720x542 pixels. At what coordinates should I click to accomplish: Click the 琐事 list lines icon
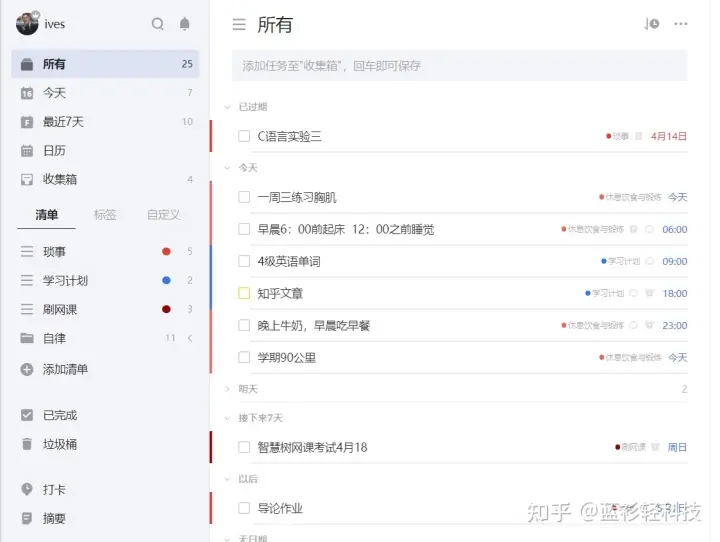tap(27, 252)
